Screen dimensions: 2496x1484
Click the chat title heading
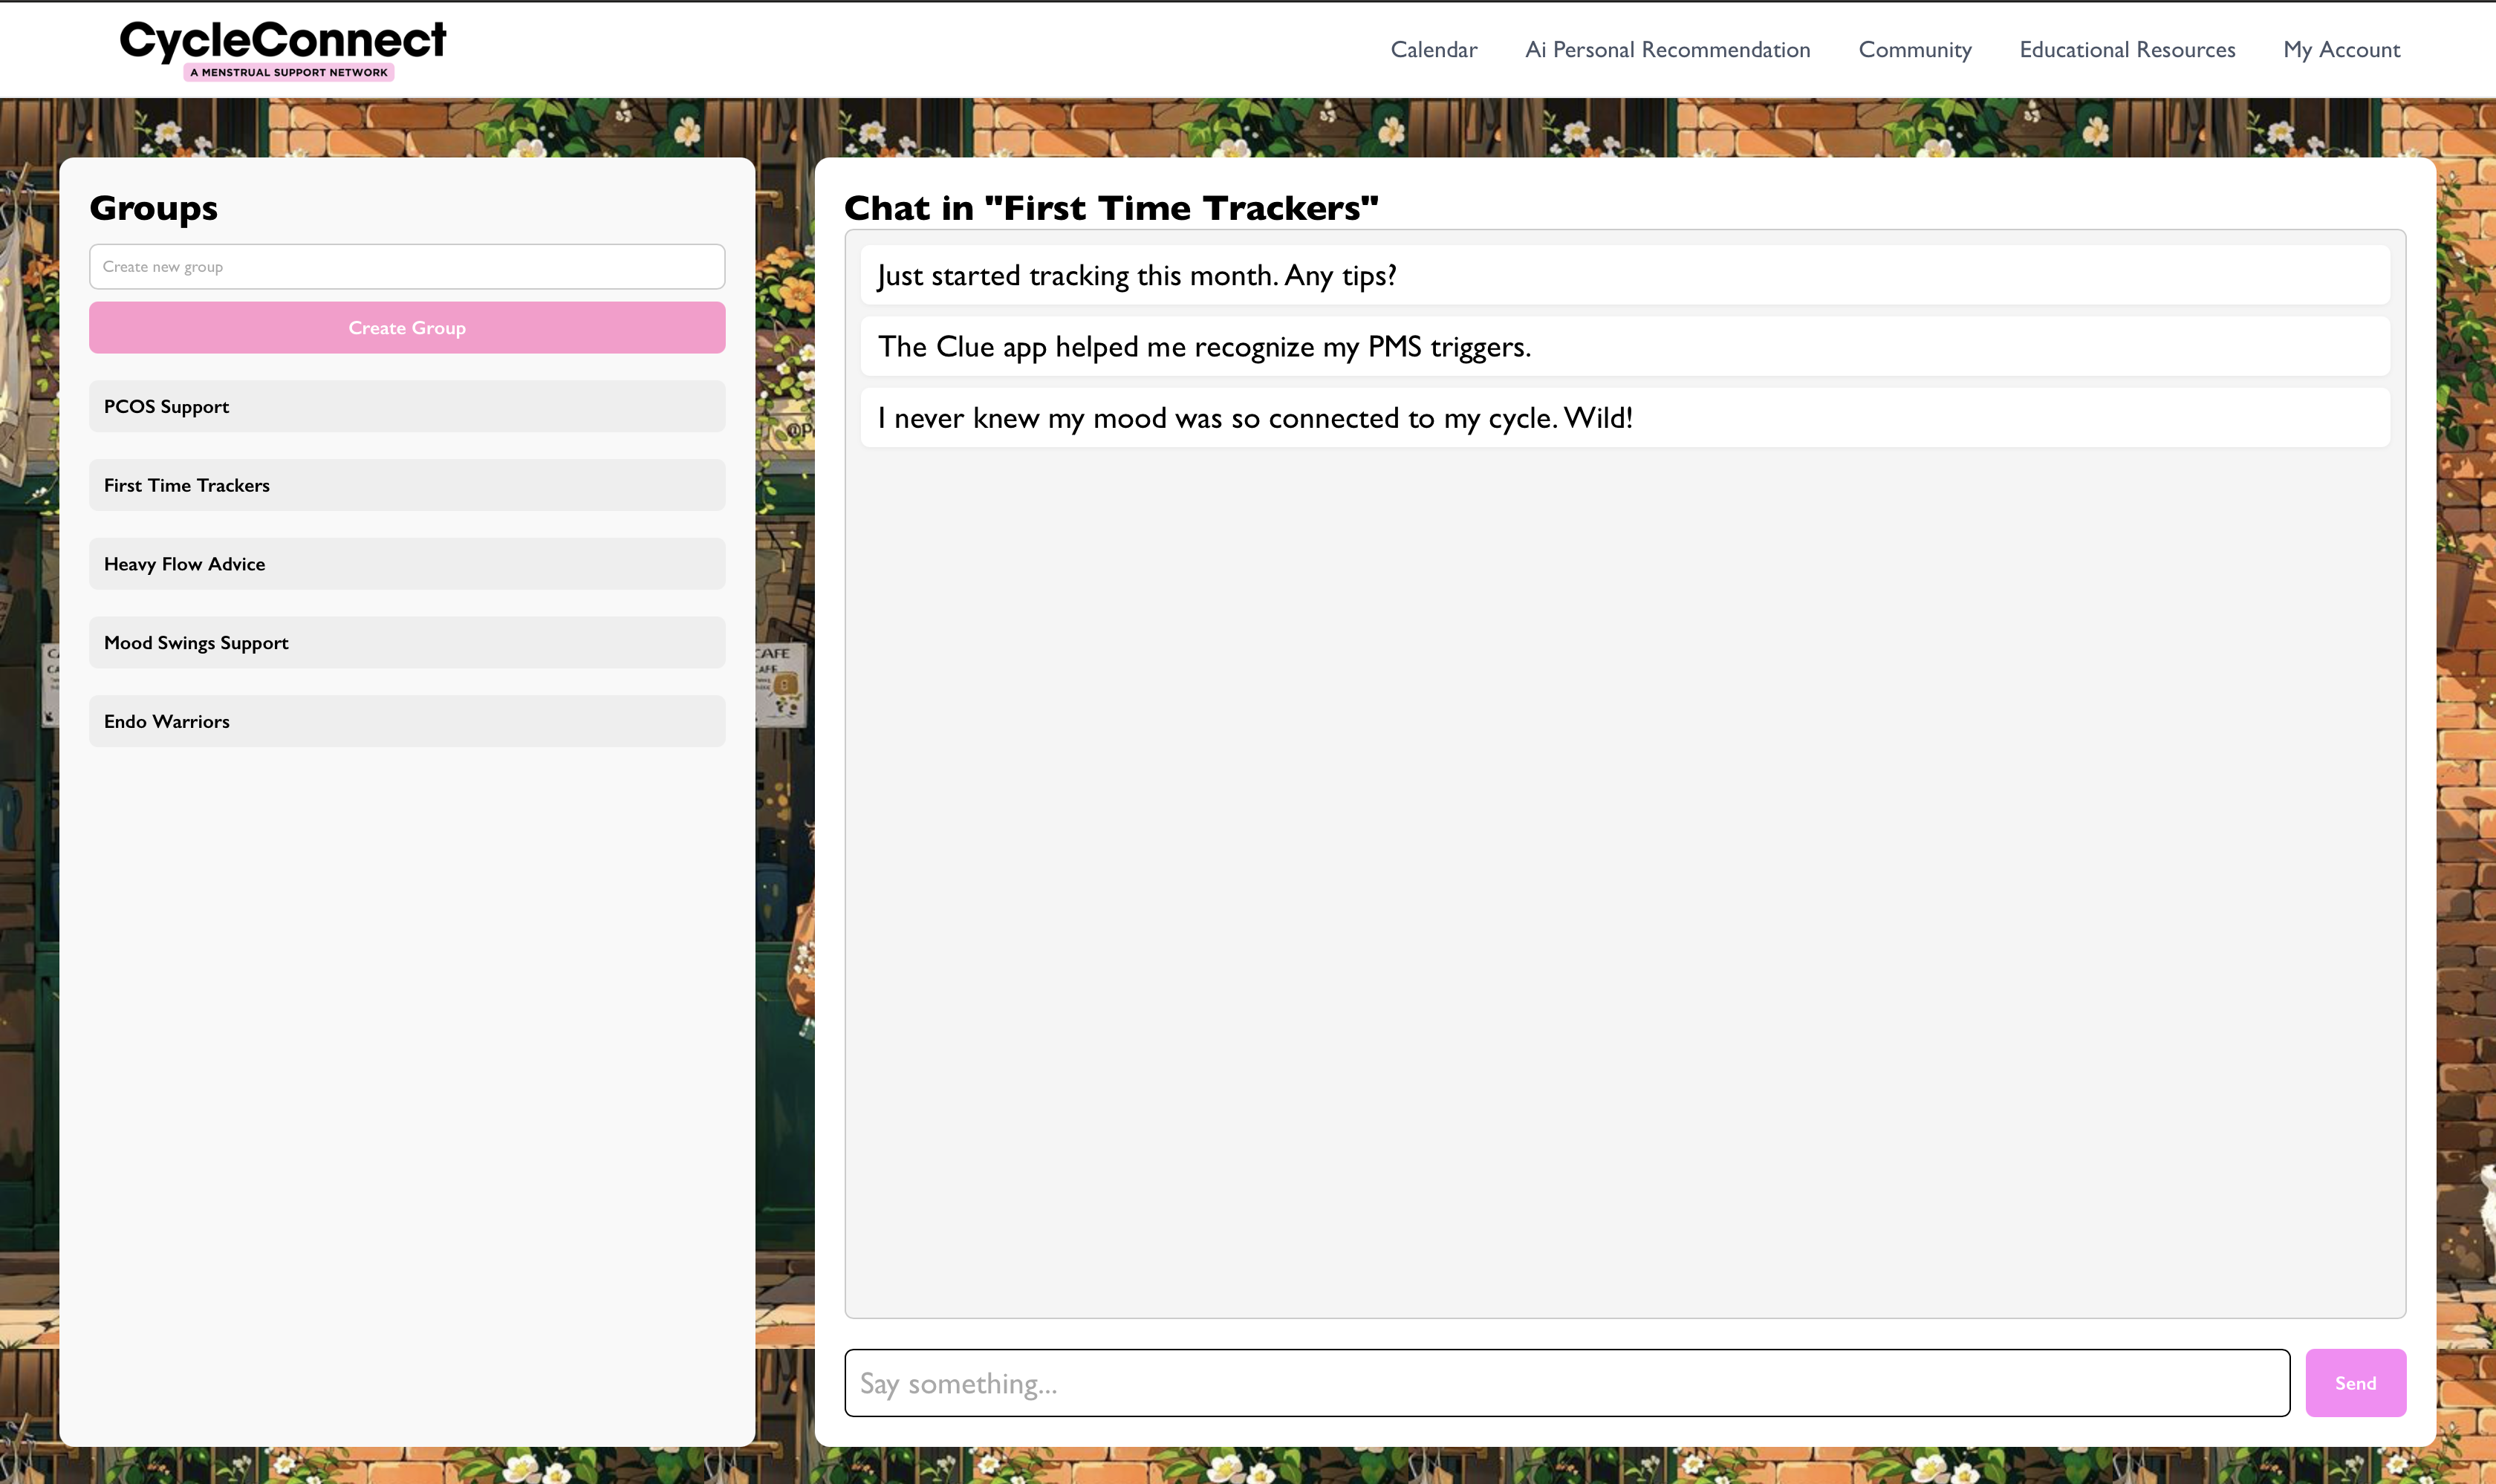pyautogui.click(x=1110, y=208)
